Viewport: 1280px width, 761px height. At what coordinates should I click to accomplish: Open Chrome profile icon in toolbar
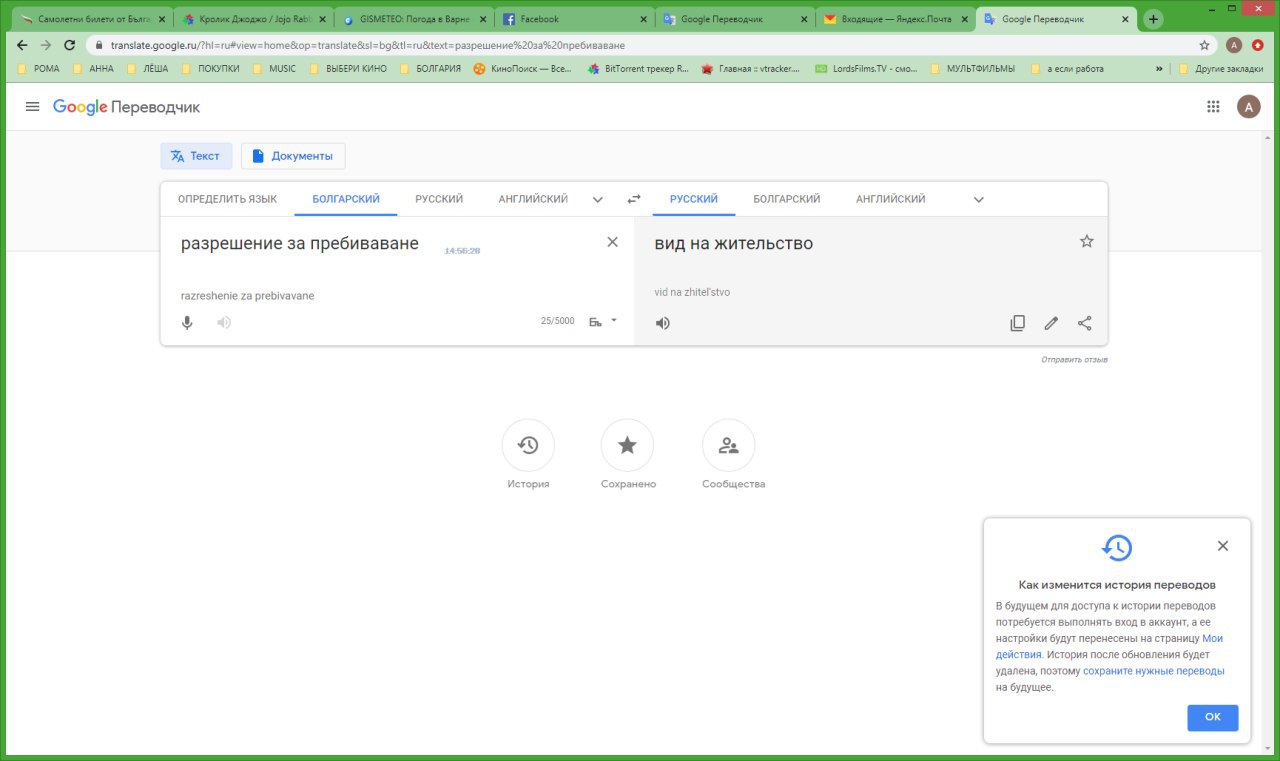[x=1234, y=45]
